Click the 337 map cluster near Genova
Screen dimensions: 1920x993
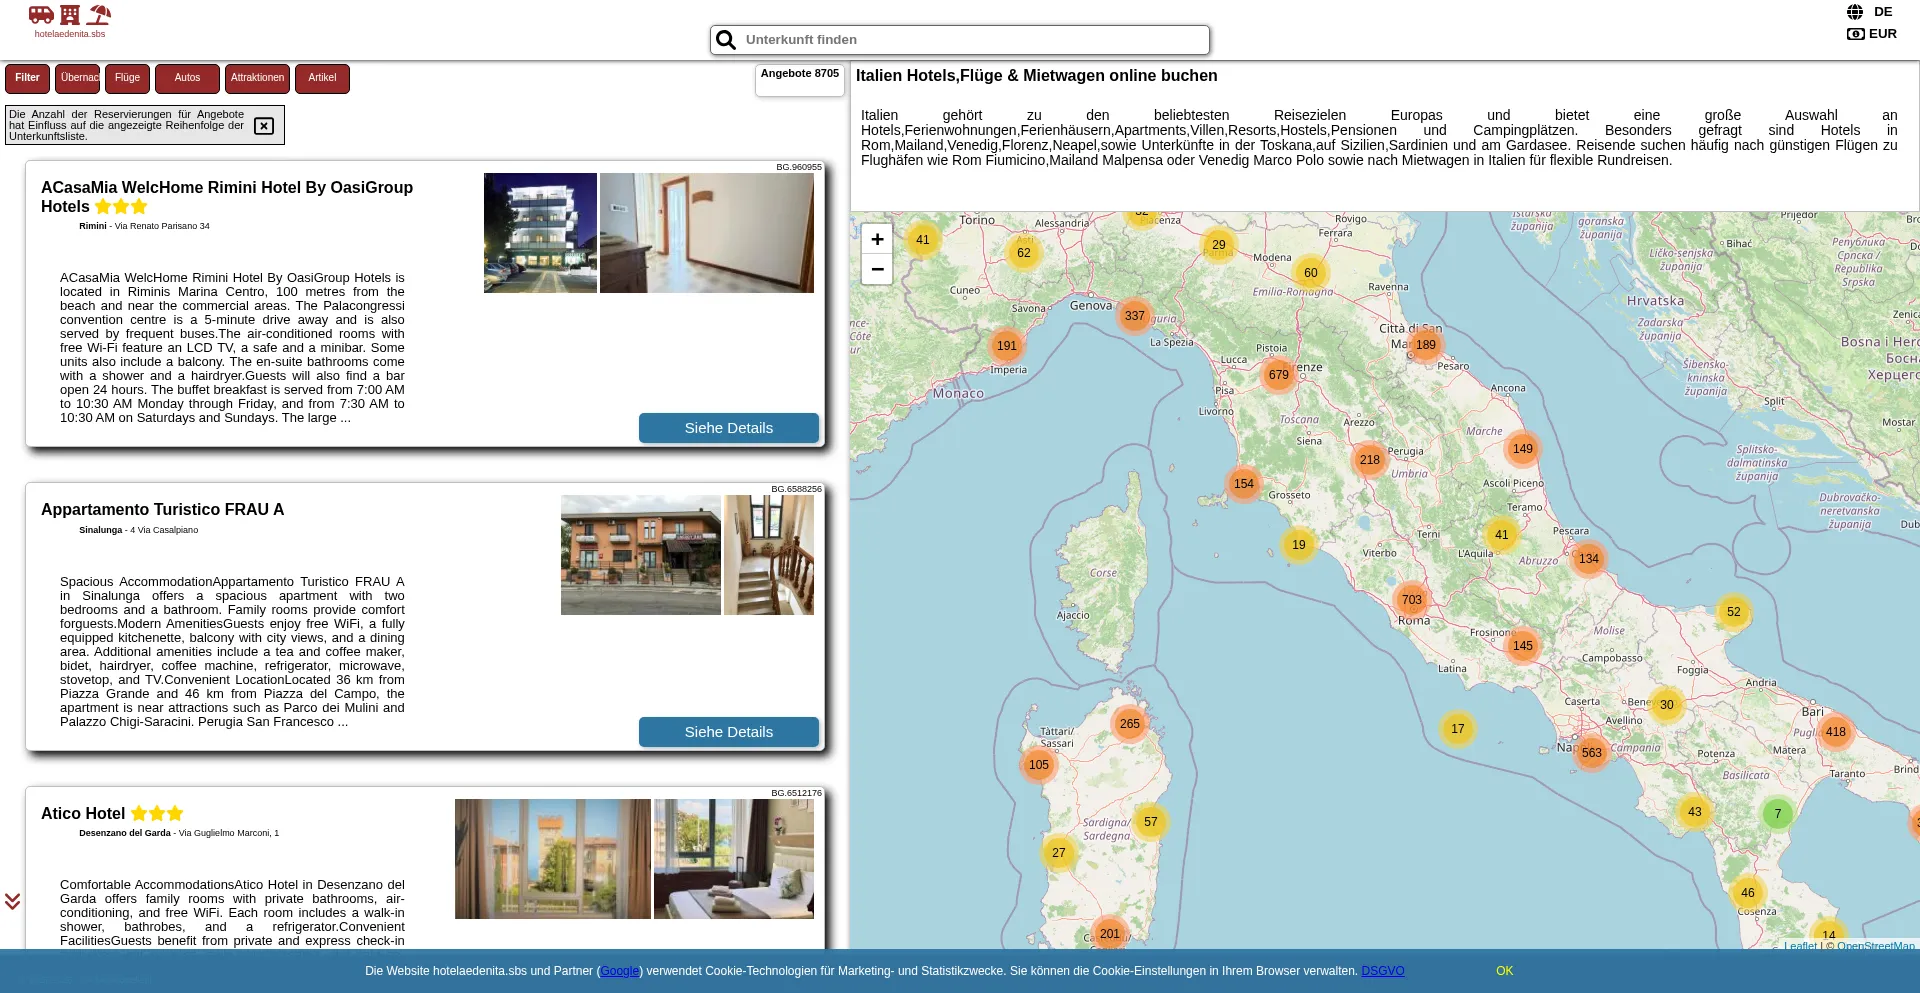coord(1134,316)
